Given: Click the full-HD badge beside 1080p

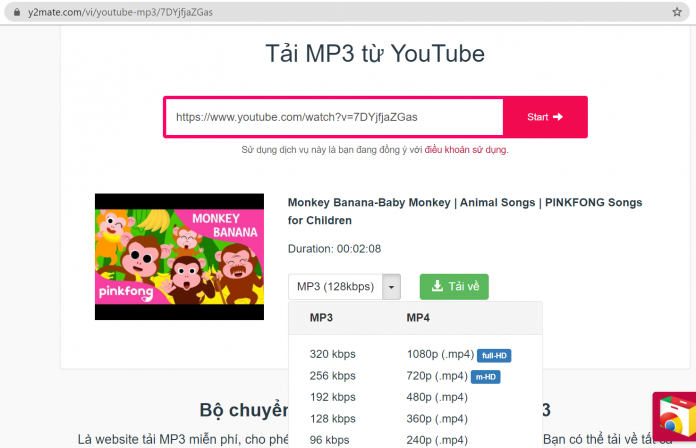Looking at the screenshot, I should pos(494,355).
